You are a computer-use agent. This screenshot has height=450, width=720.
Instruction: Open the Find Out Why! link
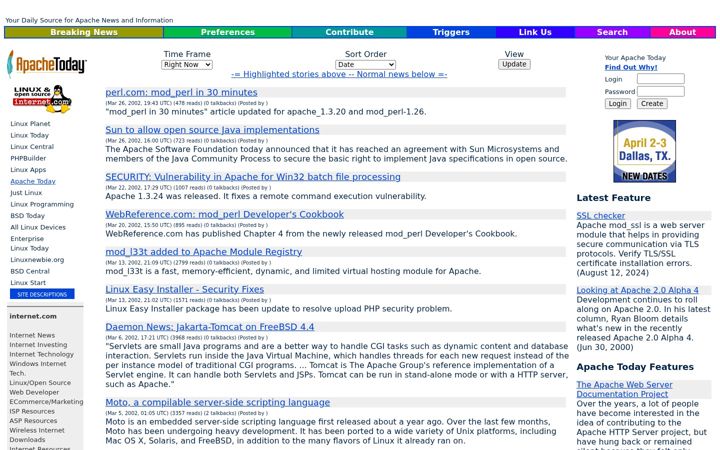tap(630, 68)
